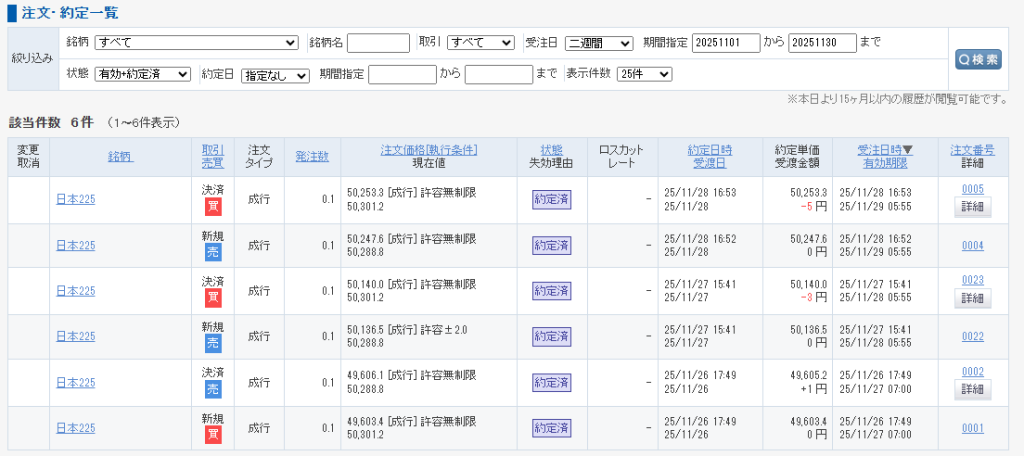Click 約定済 status badge in first row
Viewport: 1024px width, 456px height.
(551, 199)
